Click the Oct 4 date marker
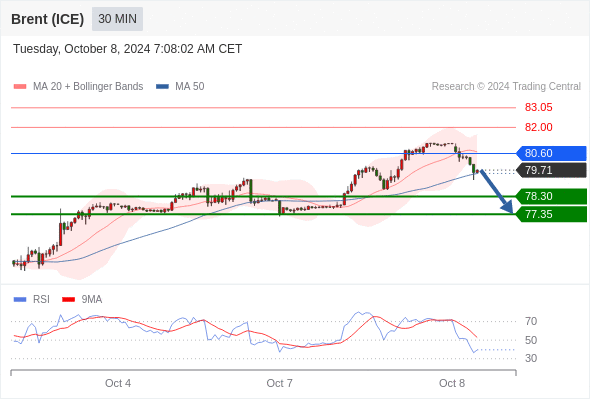 [x=118, y=383]
